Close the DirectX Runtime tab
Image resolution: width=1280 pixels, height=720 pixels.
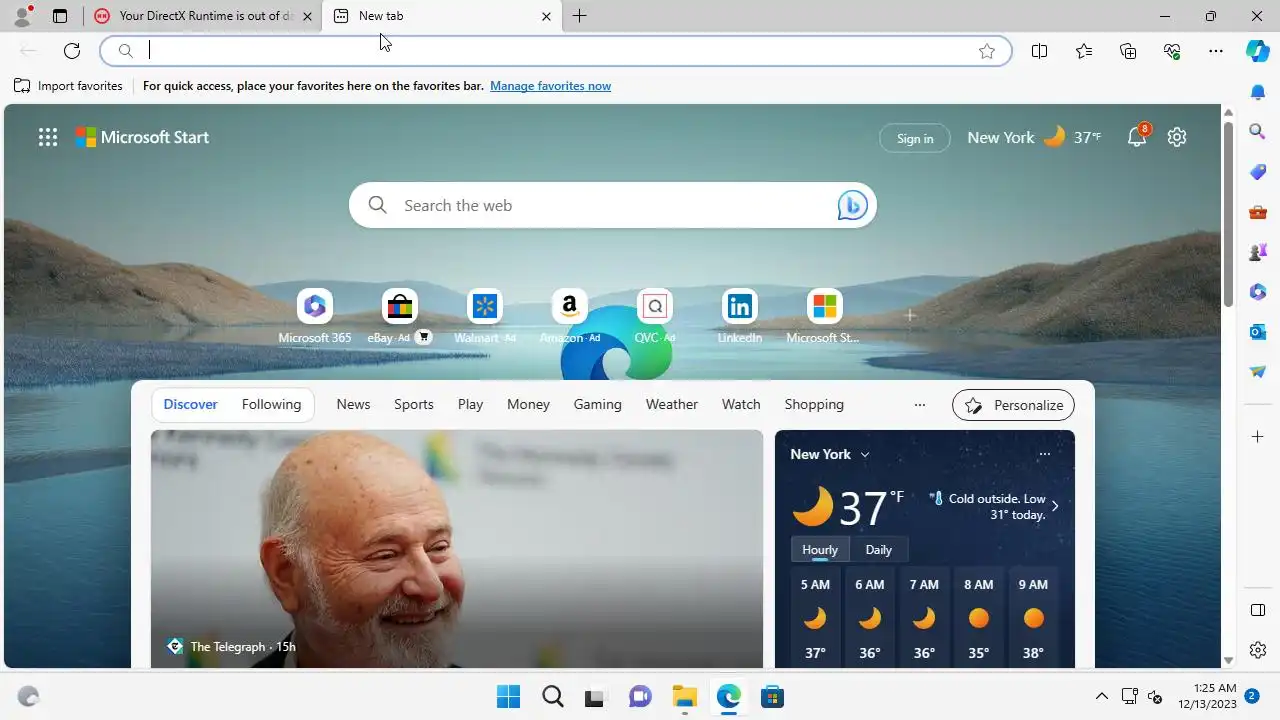[307, 16]
